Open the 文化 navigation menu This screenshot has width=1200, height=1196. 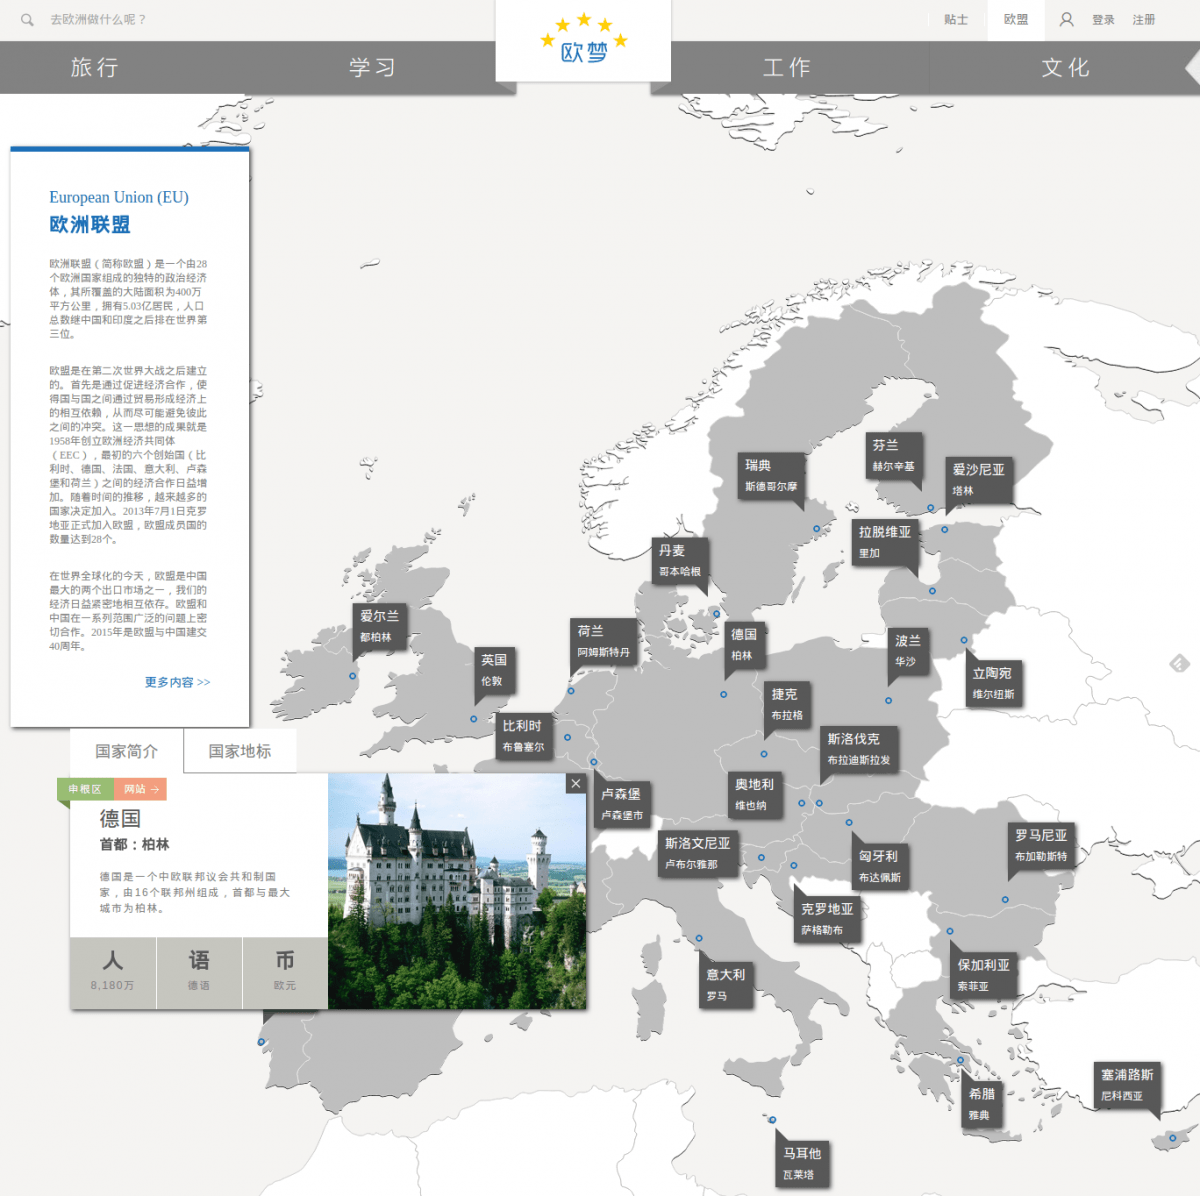pyautogui.click(x=1065, y=68)
